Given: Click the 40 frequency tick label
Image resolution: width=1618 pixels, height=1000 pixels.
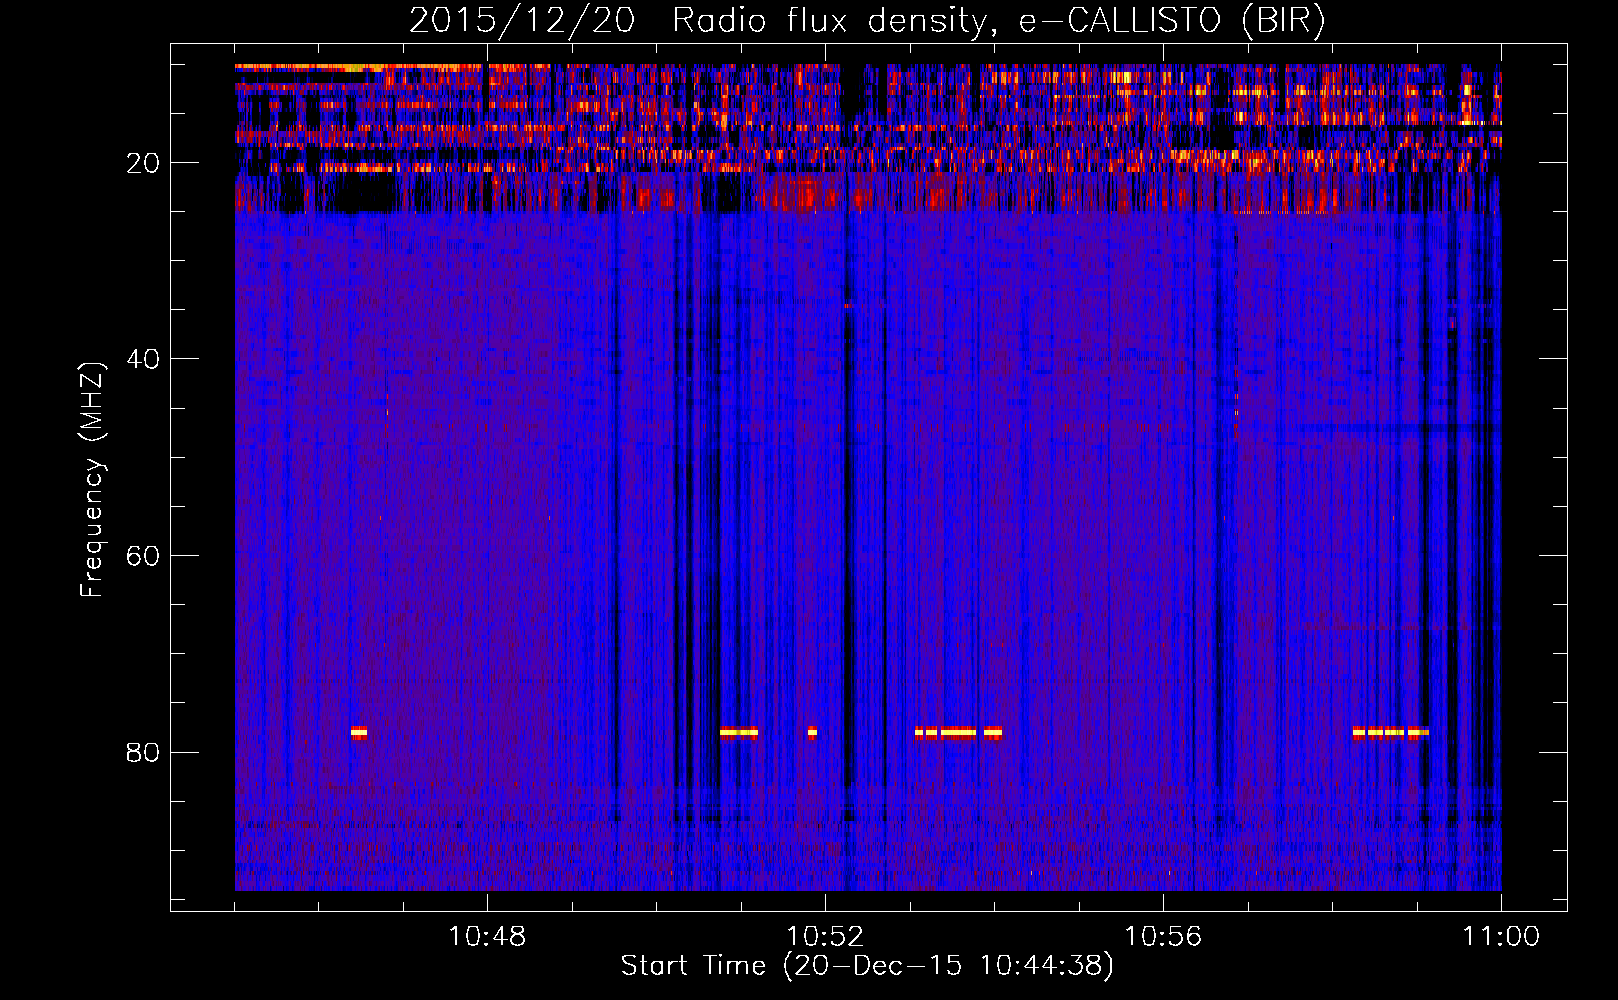Looking at the screenshot, I should [143, 359].
